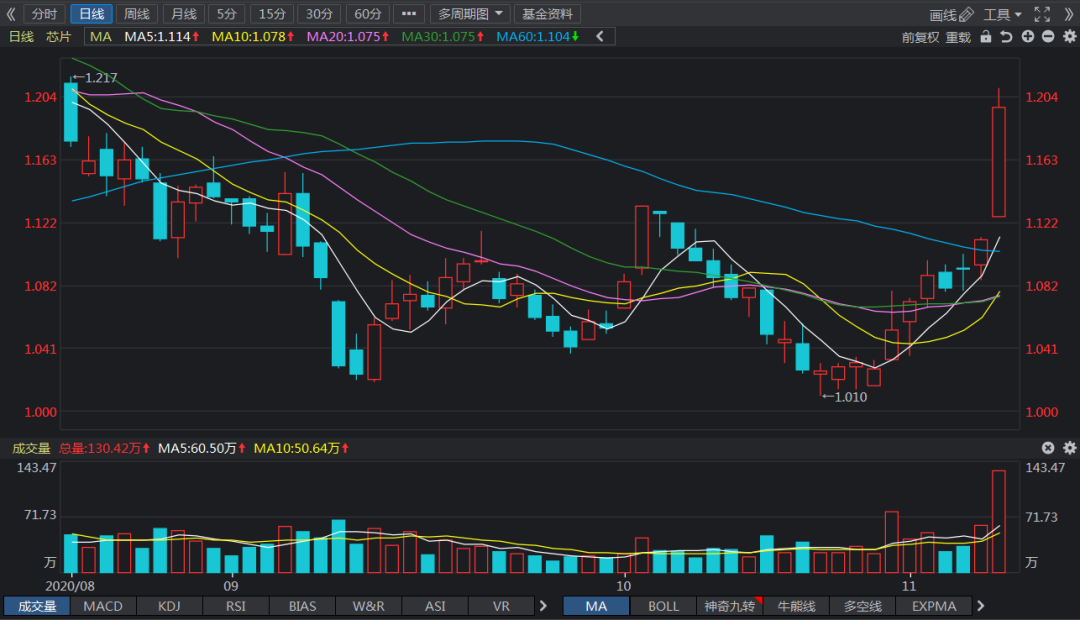Show more indicator tabs after VR
This screenshot has height=620, width=1080.
543,606
